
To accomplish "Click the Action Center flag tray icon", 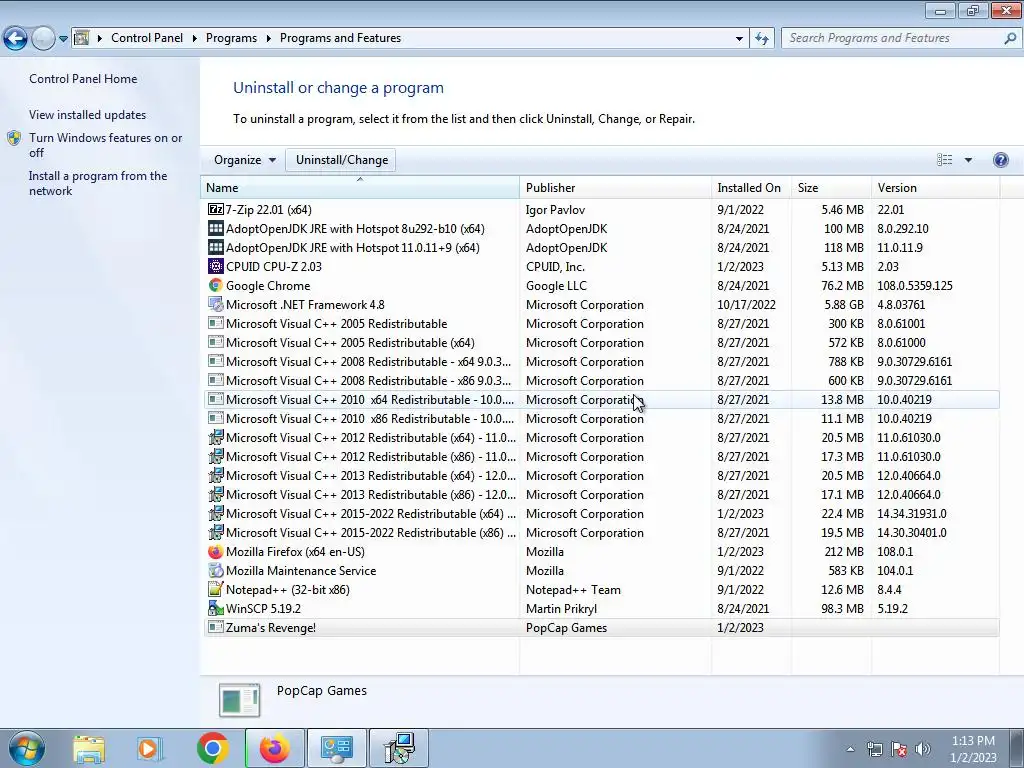I will [899, 749].
